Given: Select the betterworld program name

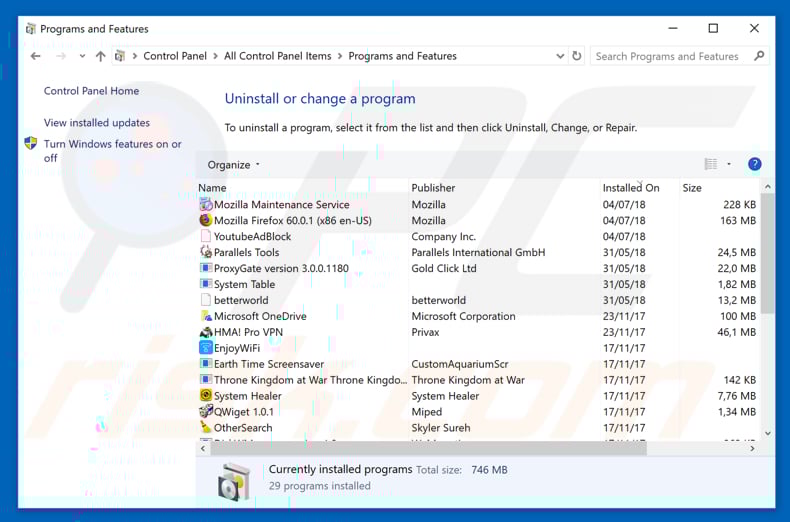Looking at the screenshot, I should click(241, 300).
